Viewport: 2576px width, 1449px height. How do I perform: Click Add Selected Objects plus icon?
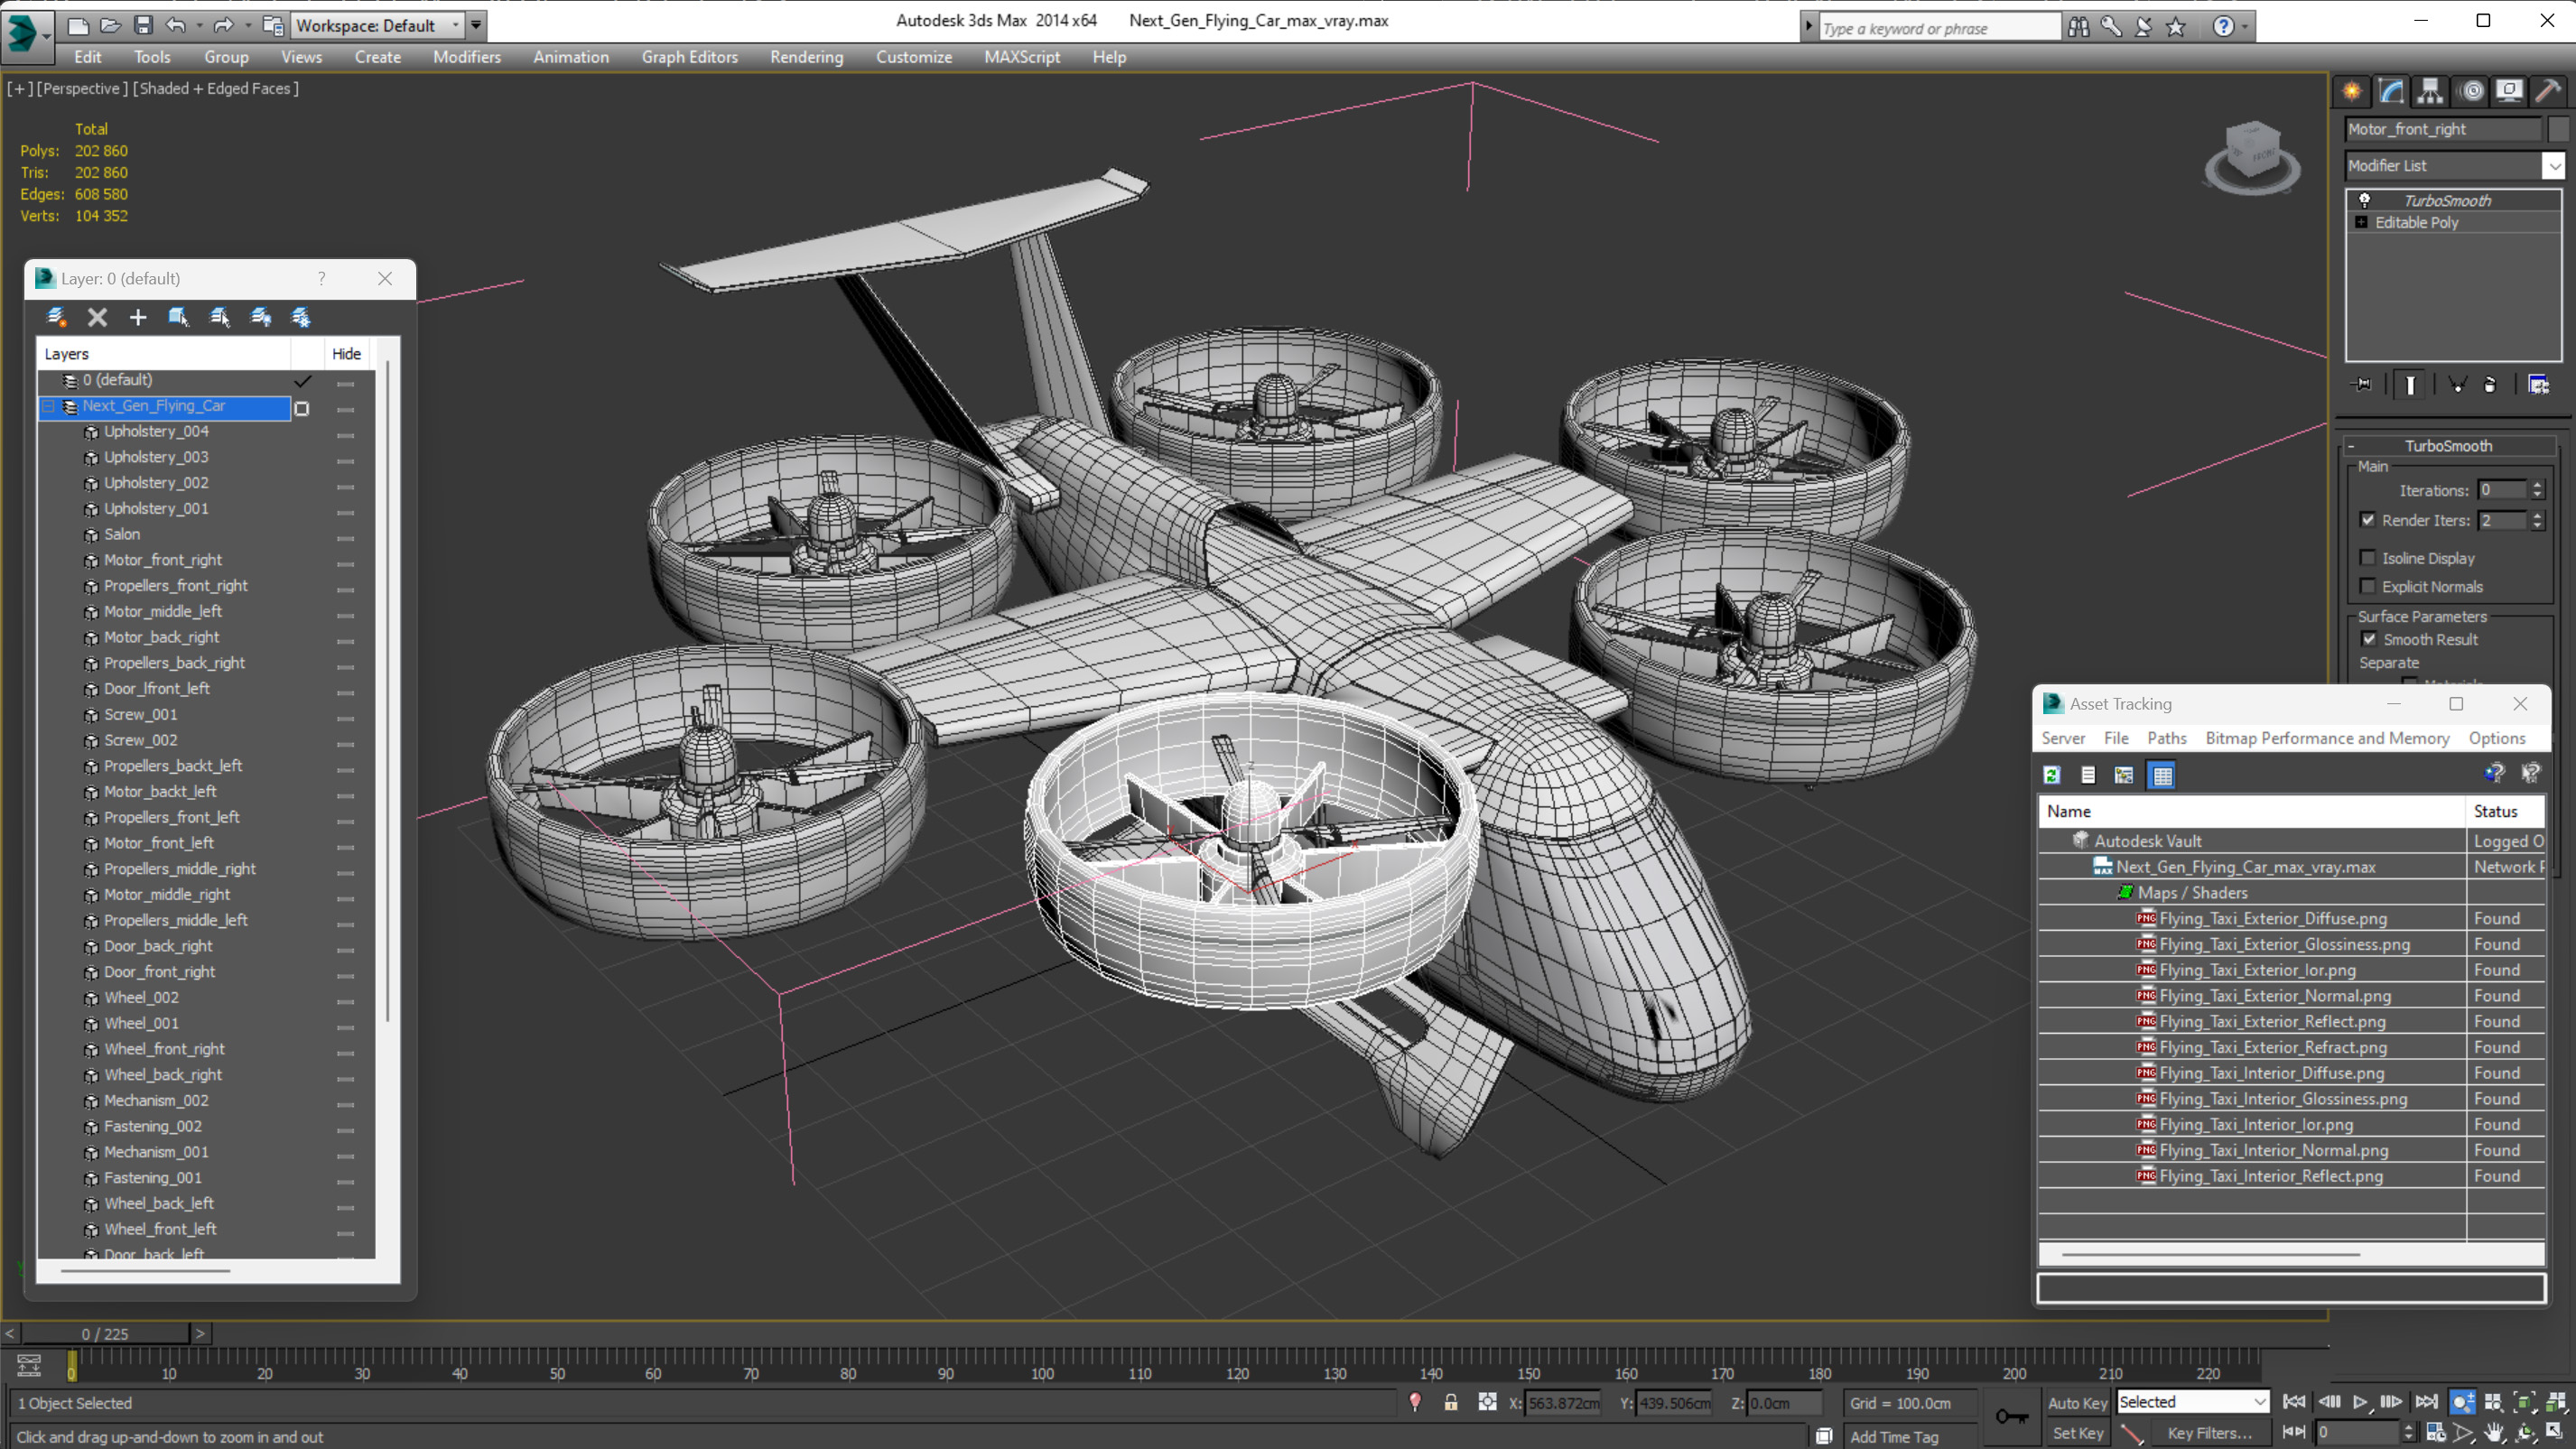point(138,317)
